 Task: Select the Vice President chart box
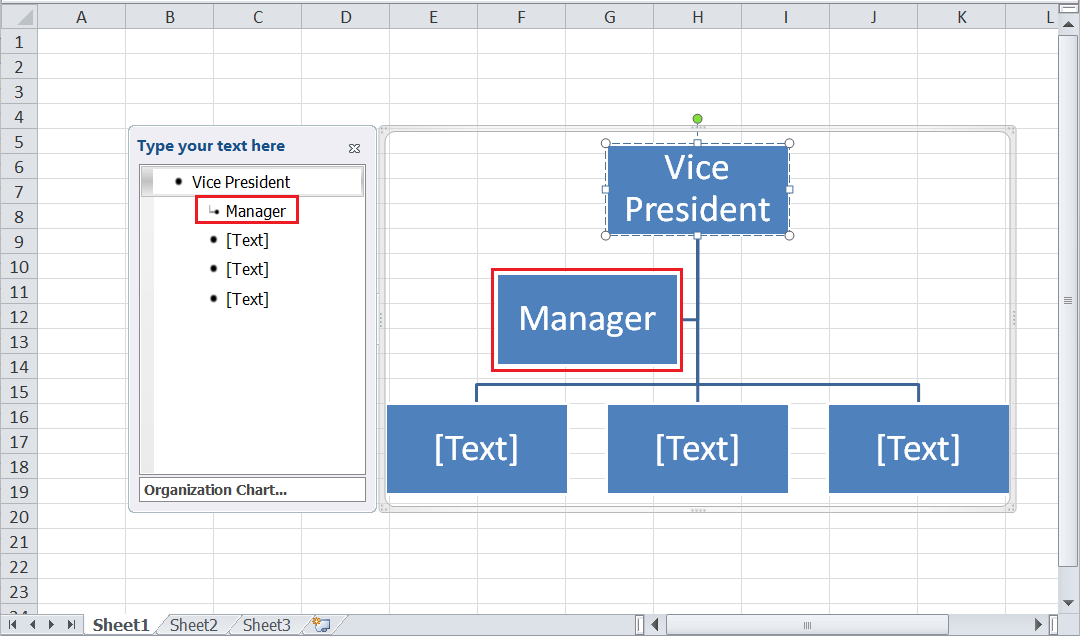[697, 189]
